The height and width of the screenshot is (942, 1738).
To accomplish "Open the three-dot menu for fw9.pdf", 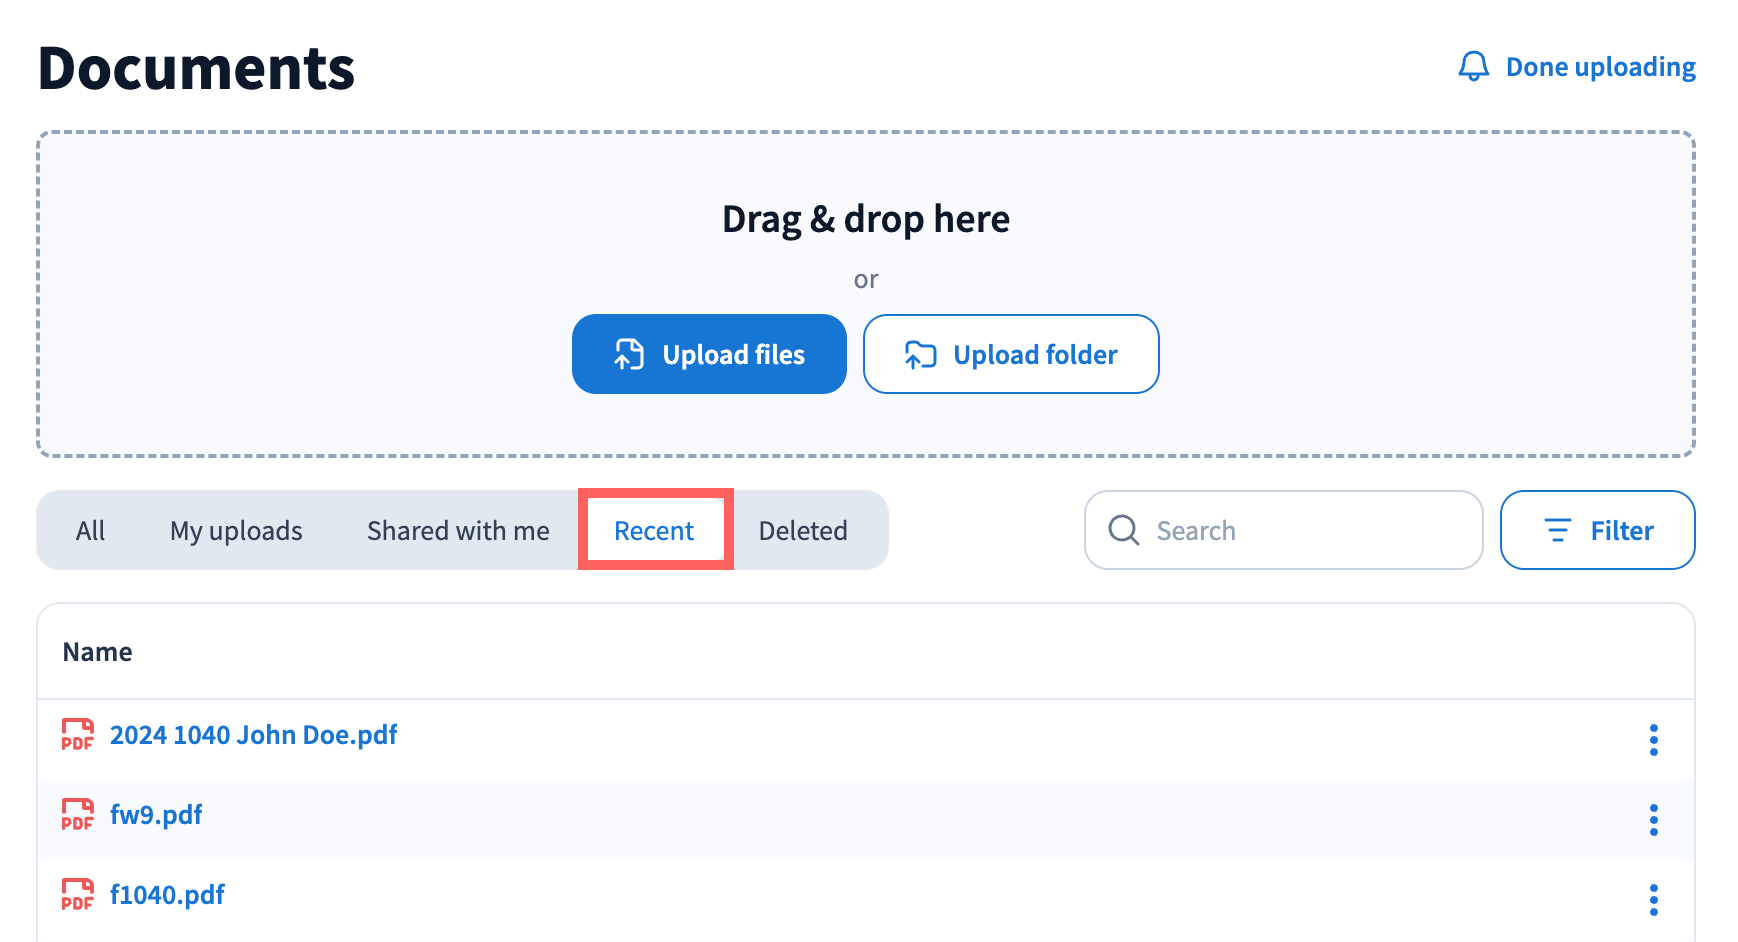I will coord(1653,820).
